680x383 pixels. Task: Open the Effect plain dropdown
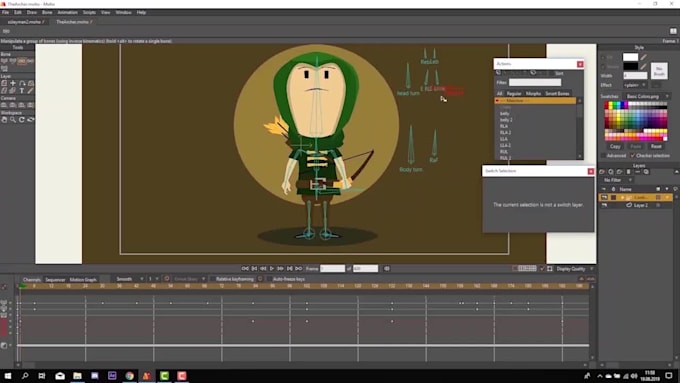click(634, 85)
